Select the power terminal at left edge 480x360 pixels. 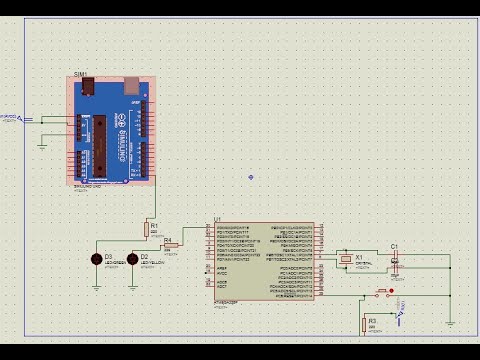coord(21,119)
